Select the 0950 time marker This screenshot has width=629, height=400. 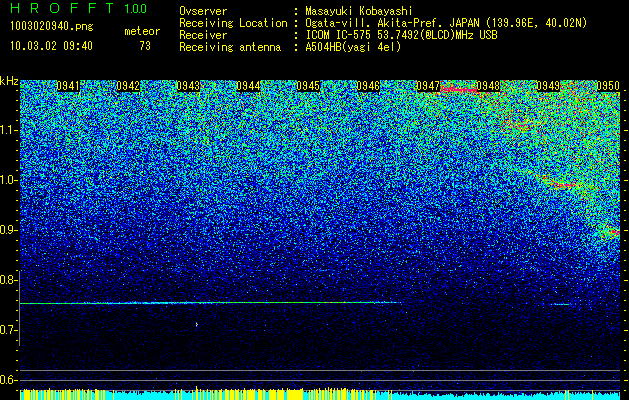point(608,86)
